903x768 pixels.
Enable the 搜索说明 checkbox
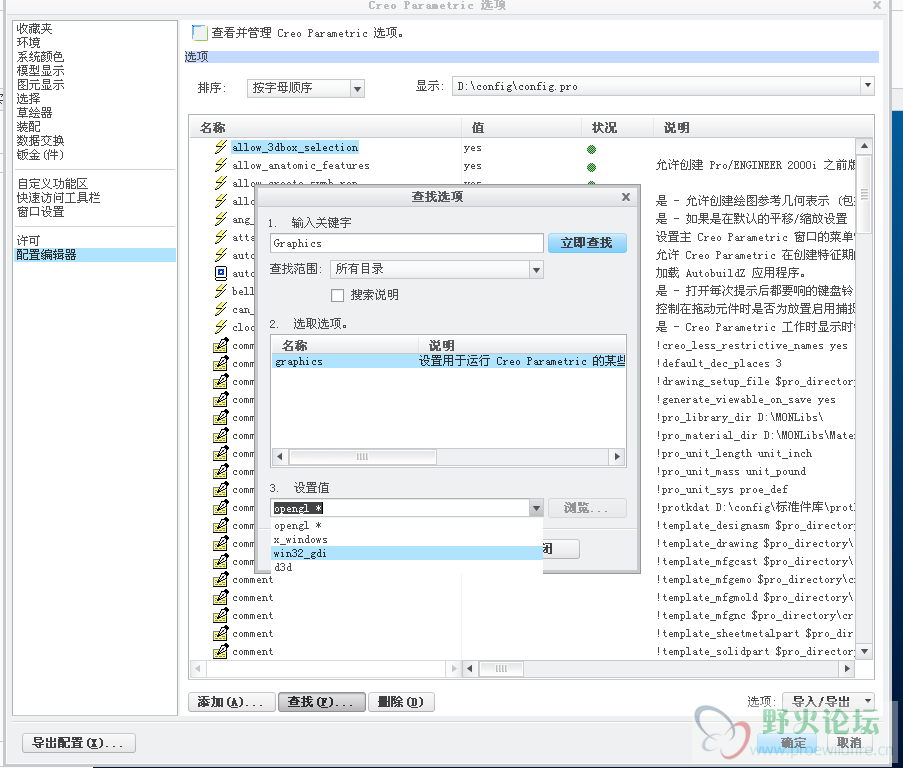click(337, 295)
